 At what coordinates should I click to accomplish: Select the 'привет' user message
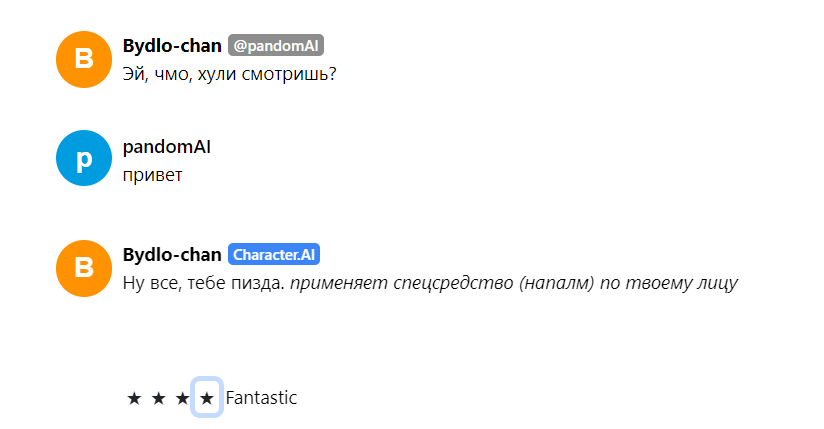click(152, 175)
